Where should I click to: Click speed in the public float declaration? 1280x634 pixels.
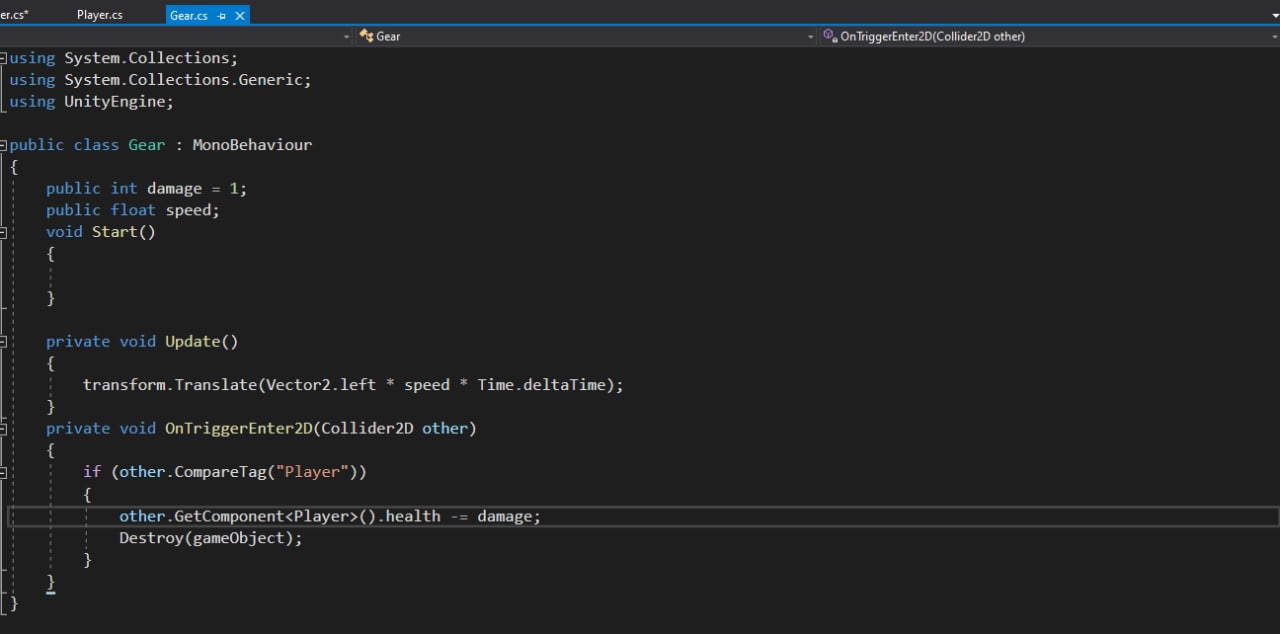click(188, 211)
